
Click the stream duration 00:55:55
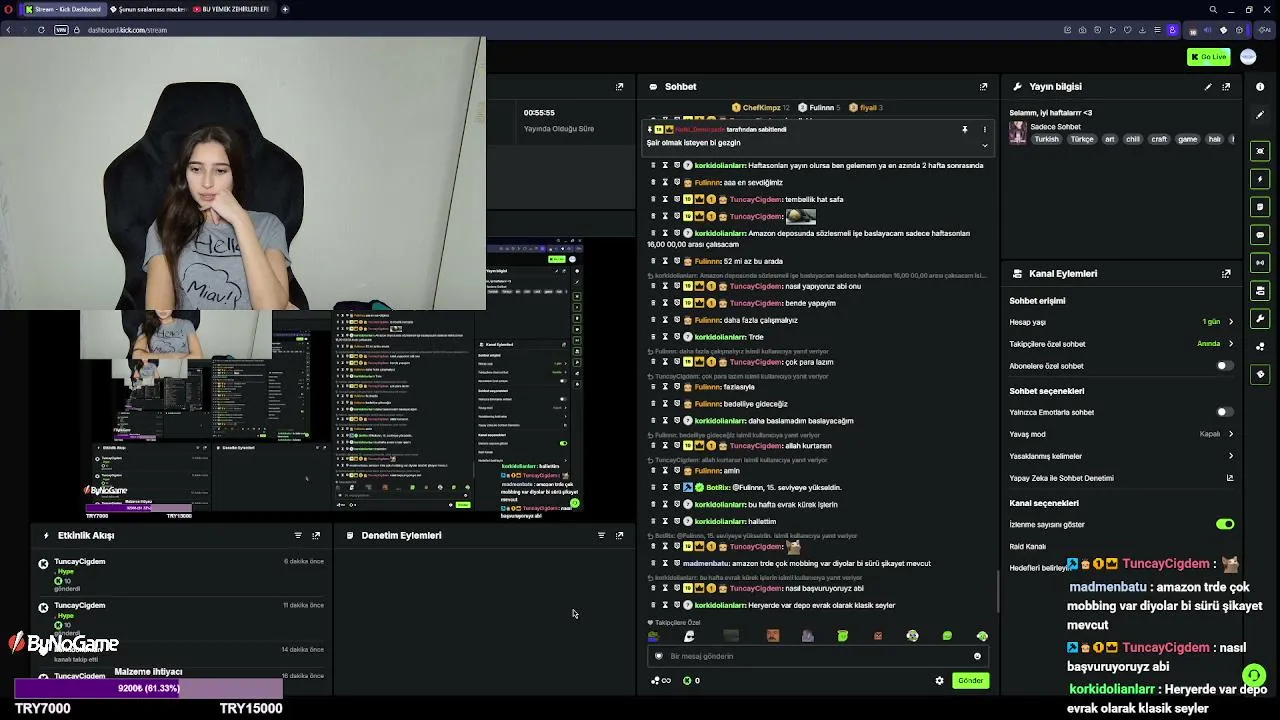[x=539, y=113]
